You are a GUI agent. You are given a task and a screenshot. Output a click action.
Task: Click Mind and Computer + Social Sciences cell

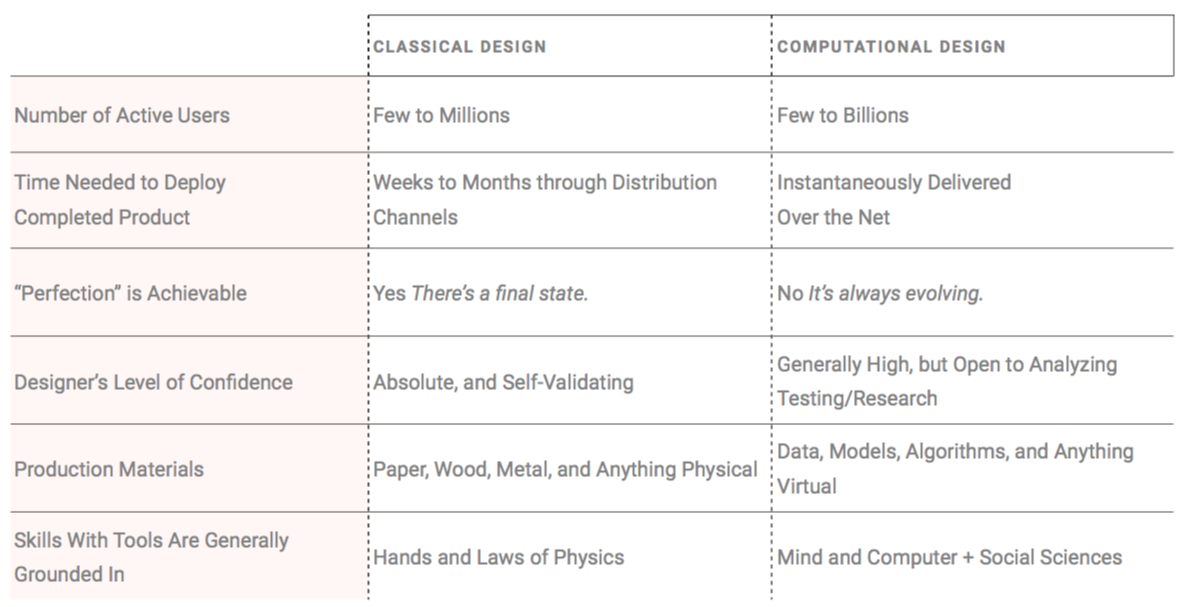[x=949, y=557]
